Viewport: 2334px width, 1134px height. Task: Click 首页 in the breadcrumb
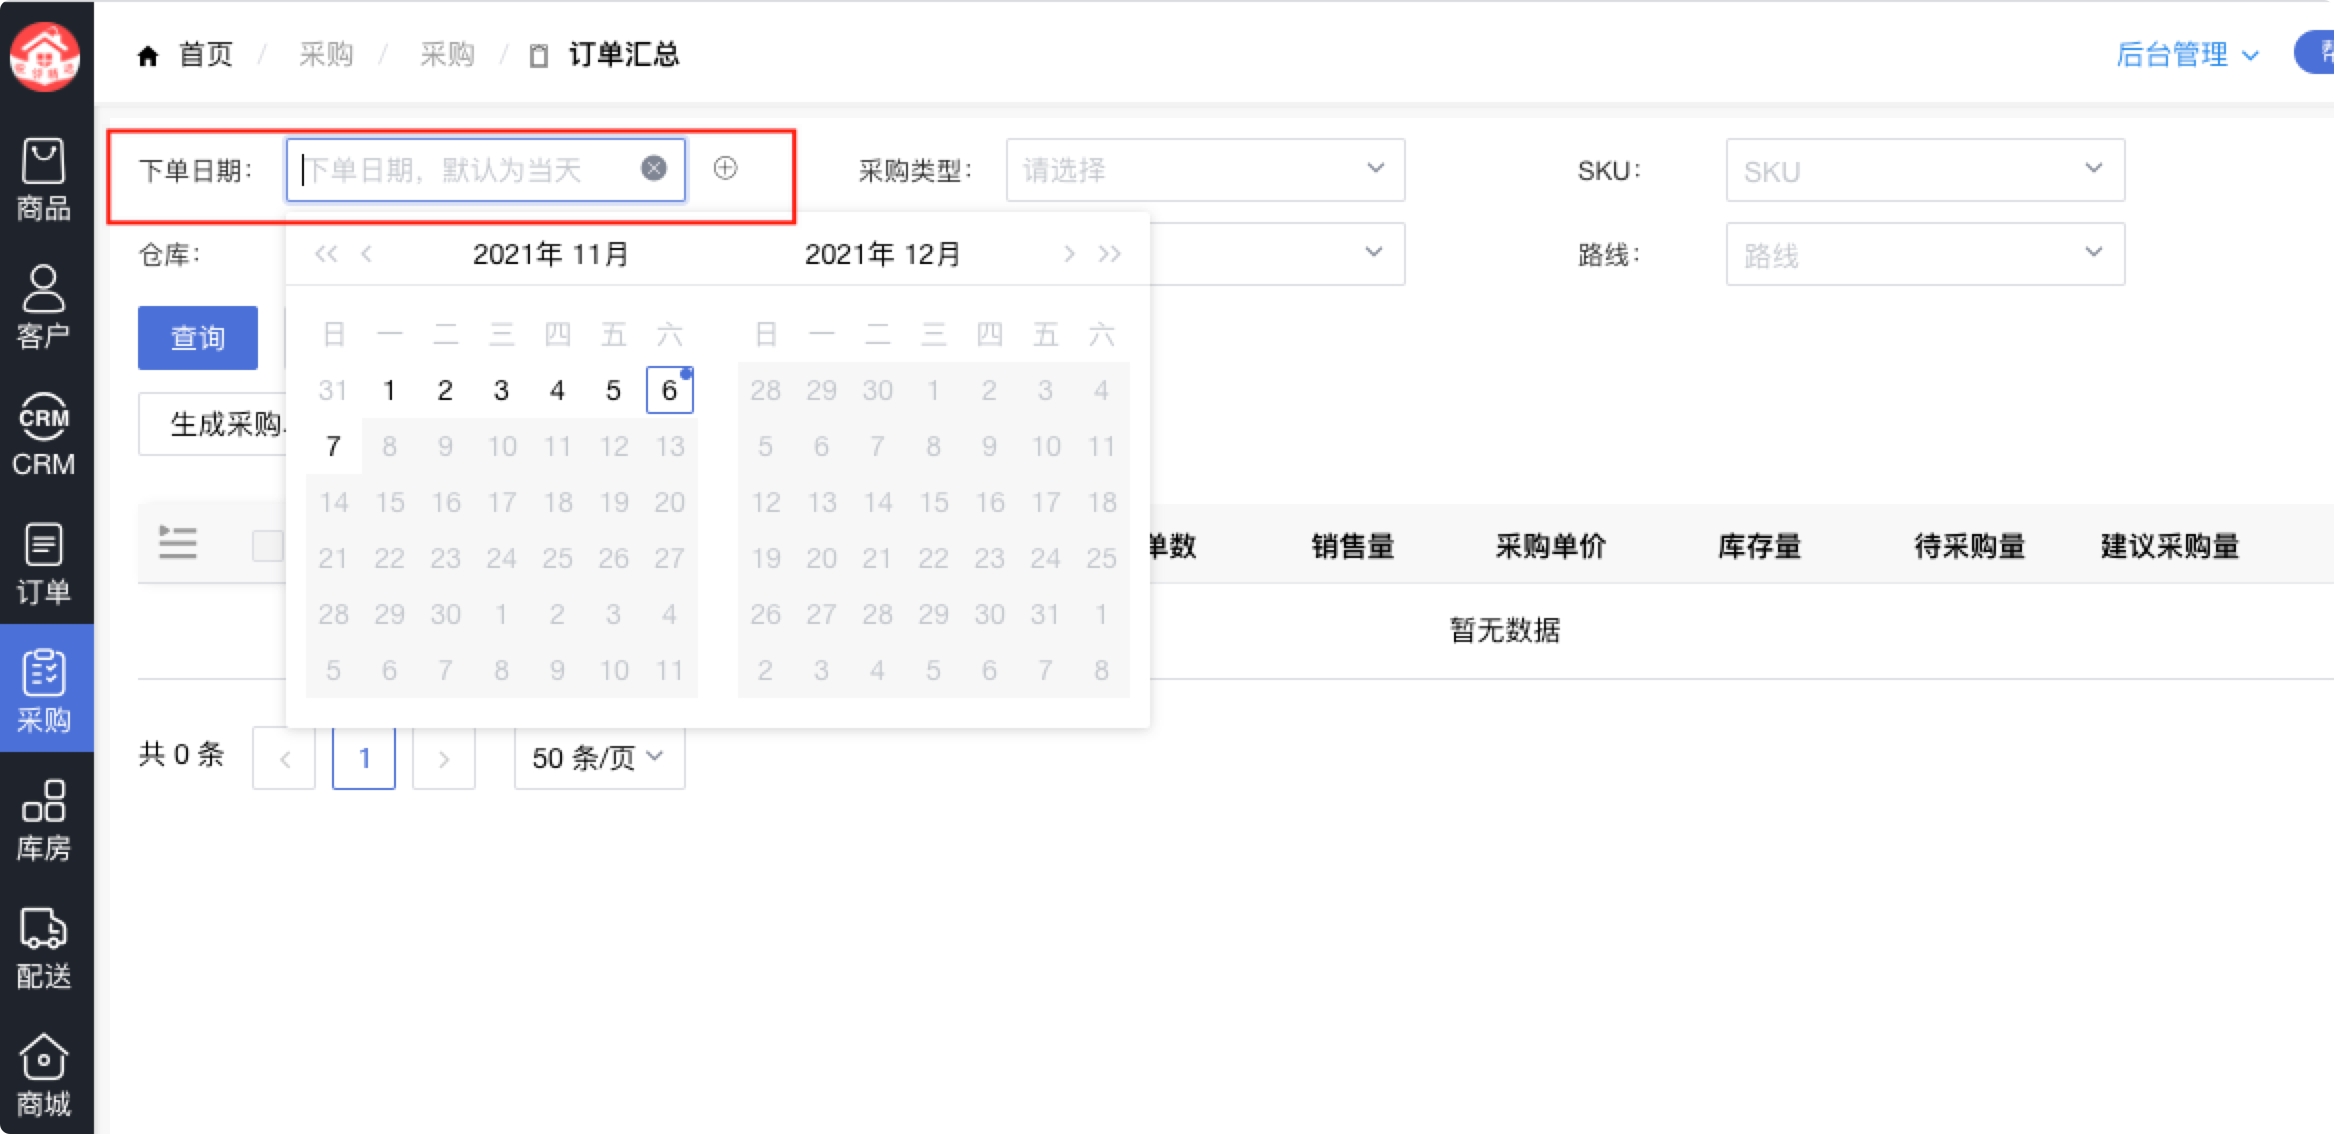(x=205, y=54)
